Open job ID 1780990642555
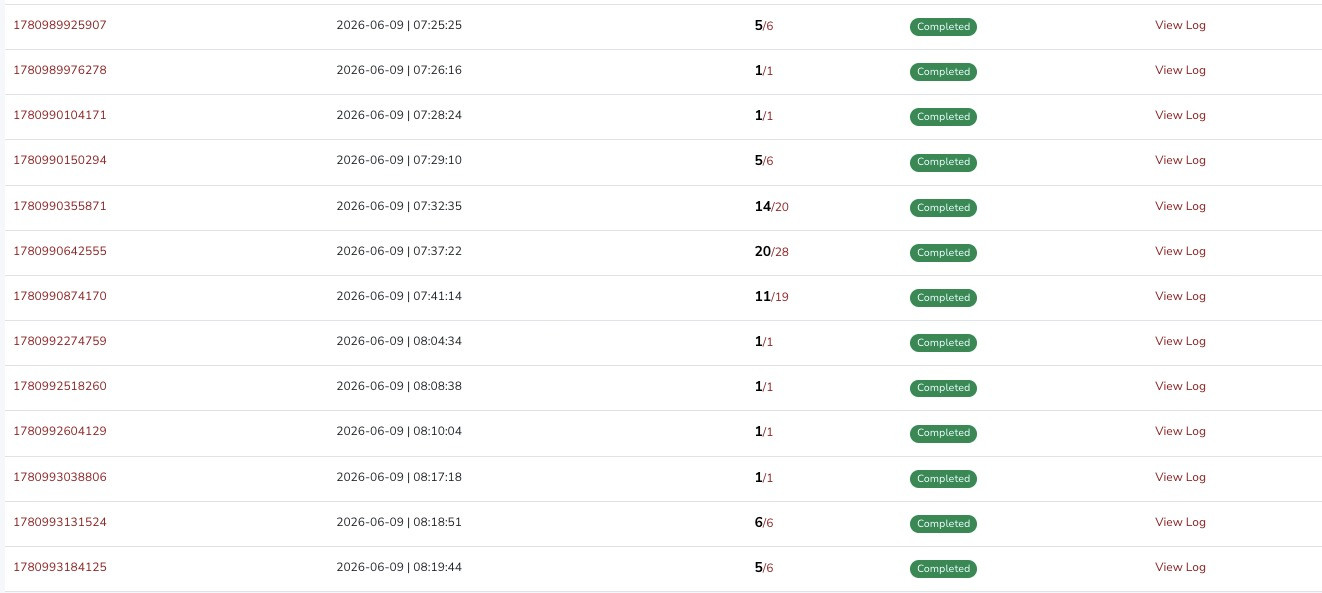The image size is (1322, 593). point(59,251)
